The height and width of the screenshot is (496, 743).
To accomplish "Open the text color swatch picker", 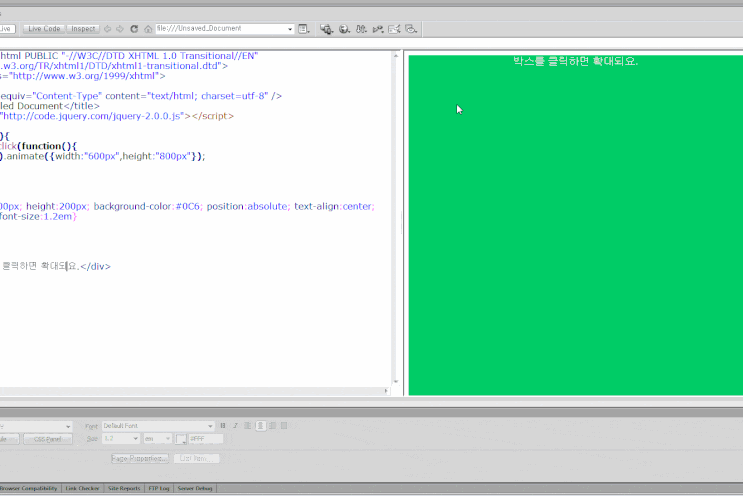I will coord(181,439).
